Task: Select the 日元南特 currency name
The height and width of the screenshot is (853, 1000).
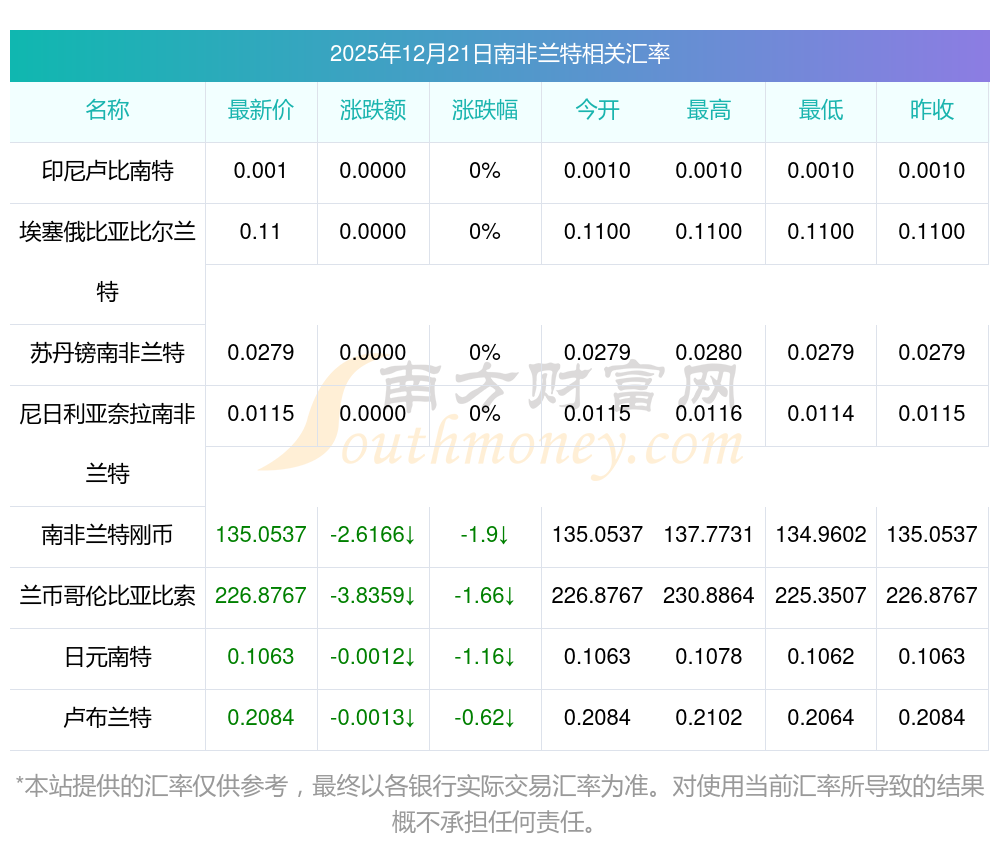Action: coord(107,657)
